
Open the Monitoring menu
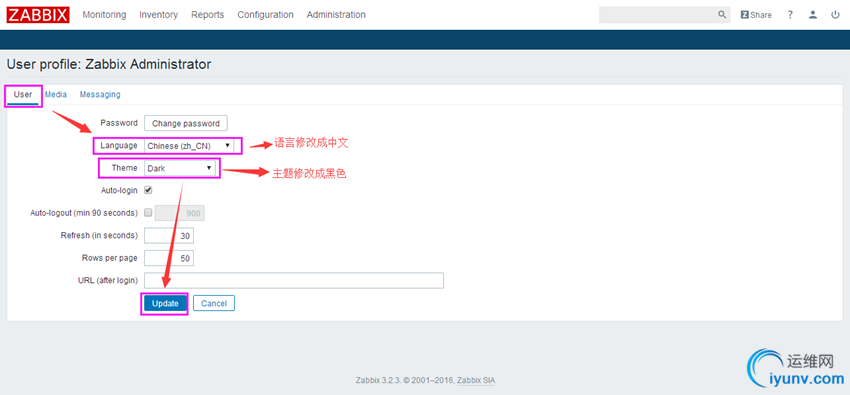(x=104, y=15)
